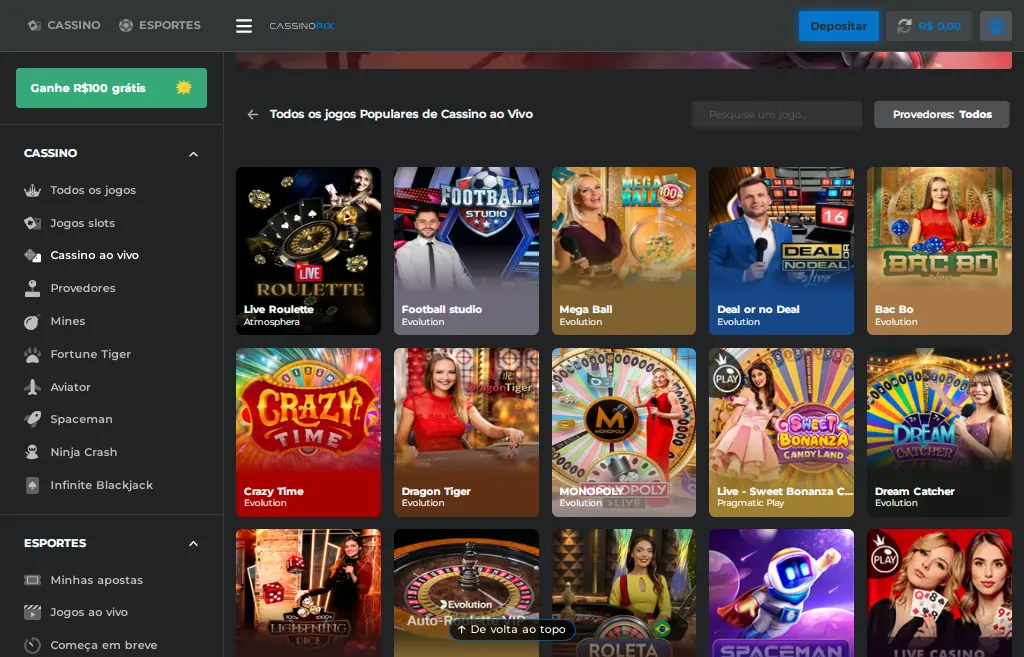Open the MONOPOLY live game card
The image size is (1024, 657).
[x=624, y=432]
